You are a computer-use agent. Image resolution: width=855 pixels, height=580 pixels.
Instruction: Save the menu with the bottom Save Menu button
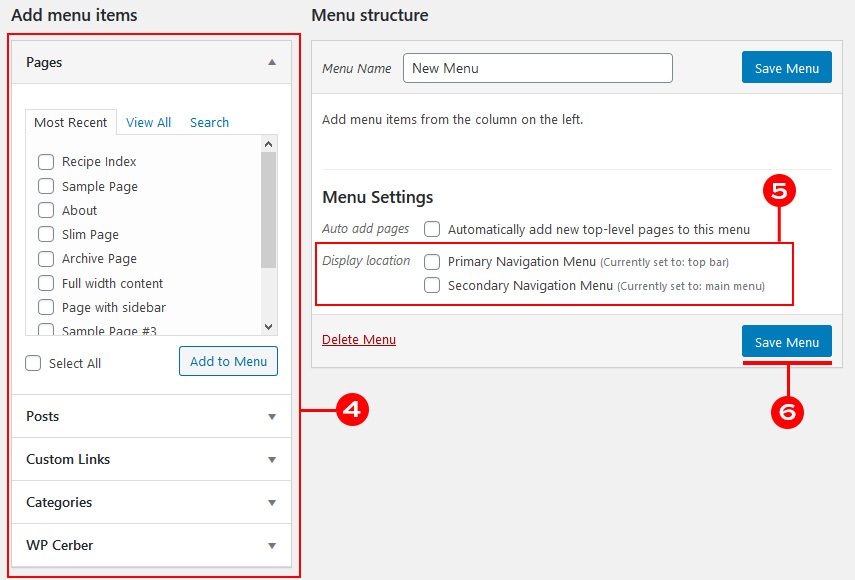pyautogui.click(x=786, y=341)
